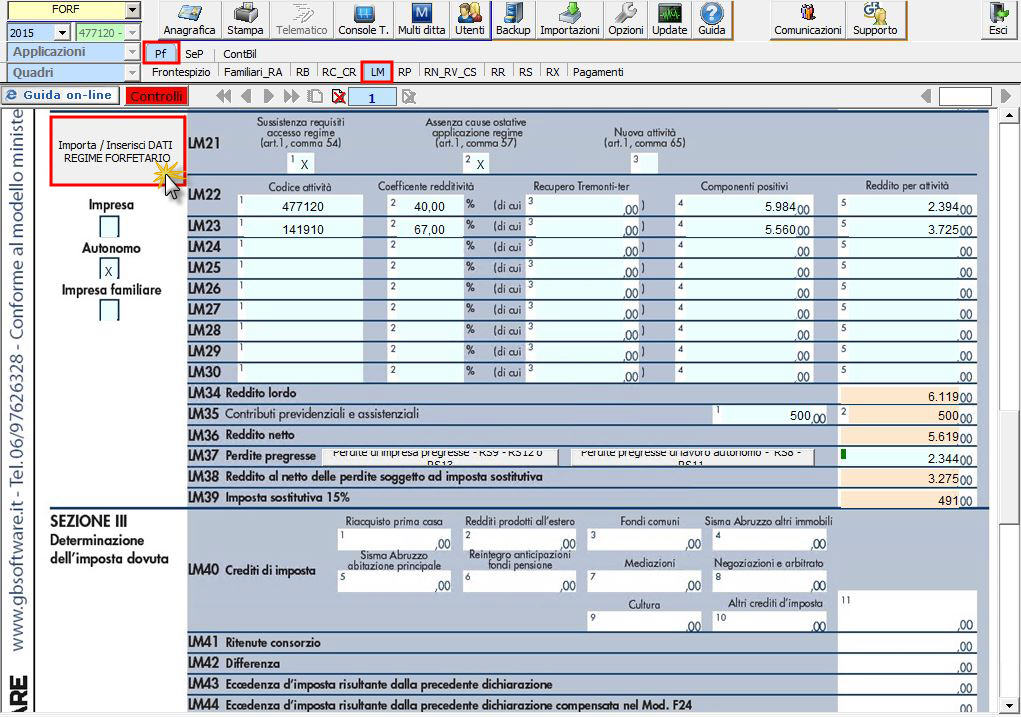Click LM40 Riacquisto prima casa field
This screenshot has height=717, width=1021.
[395, 540]
